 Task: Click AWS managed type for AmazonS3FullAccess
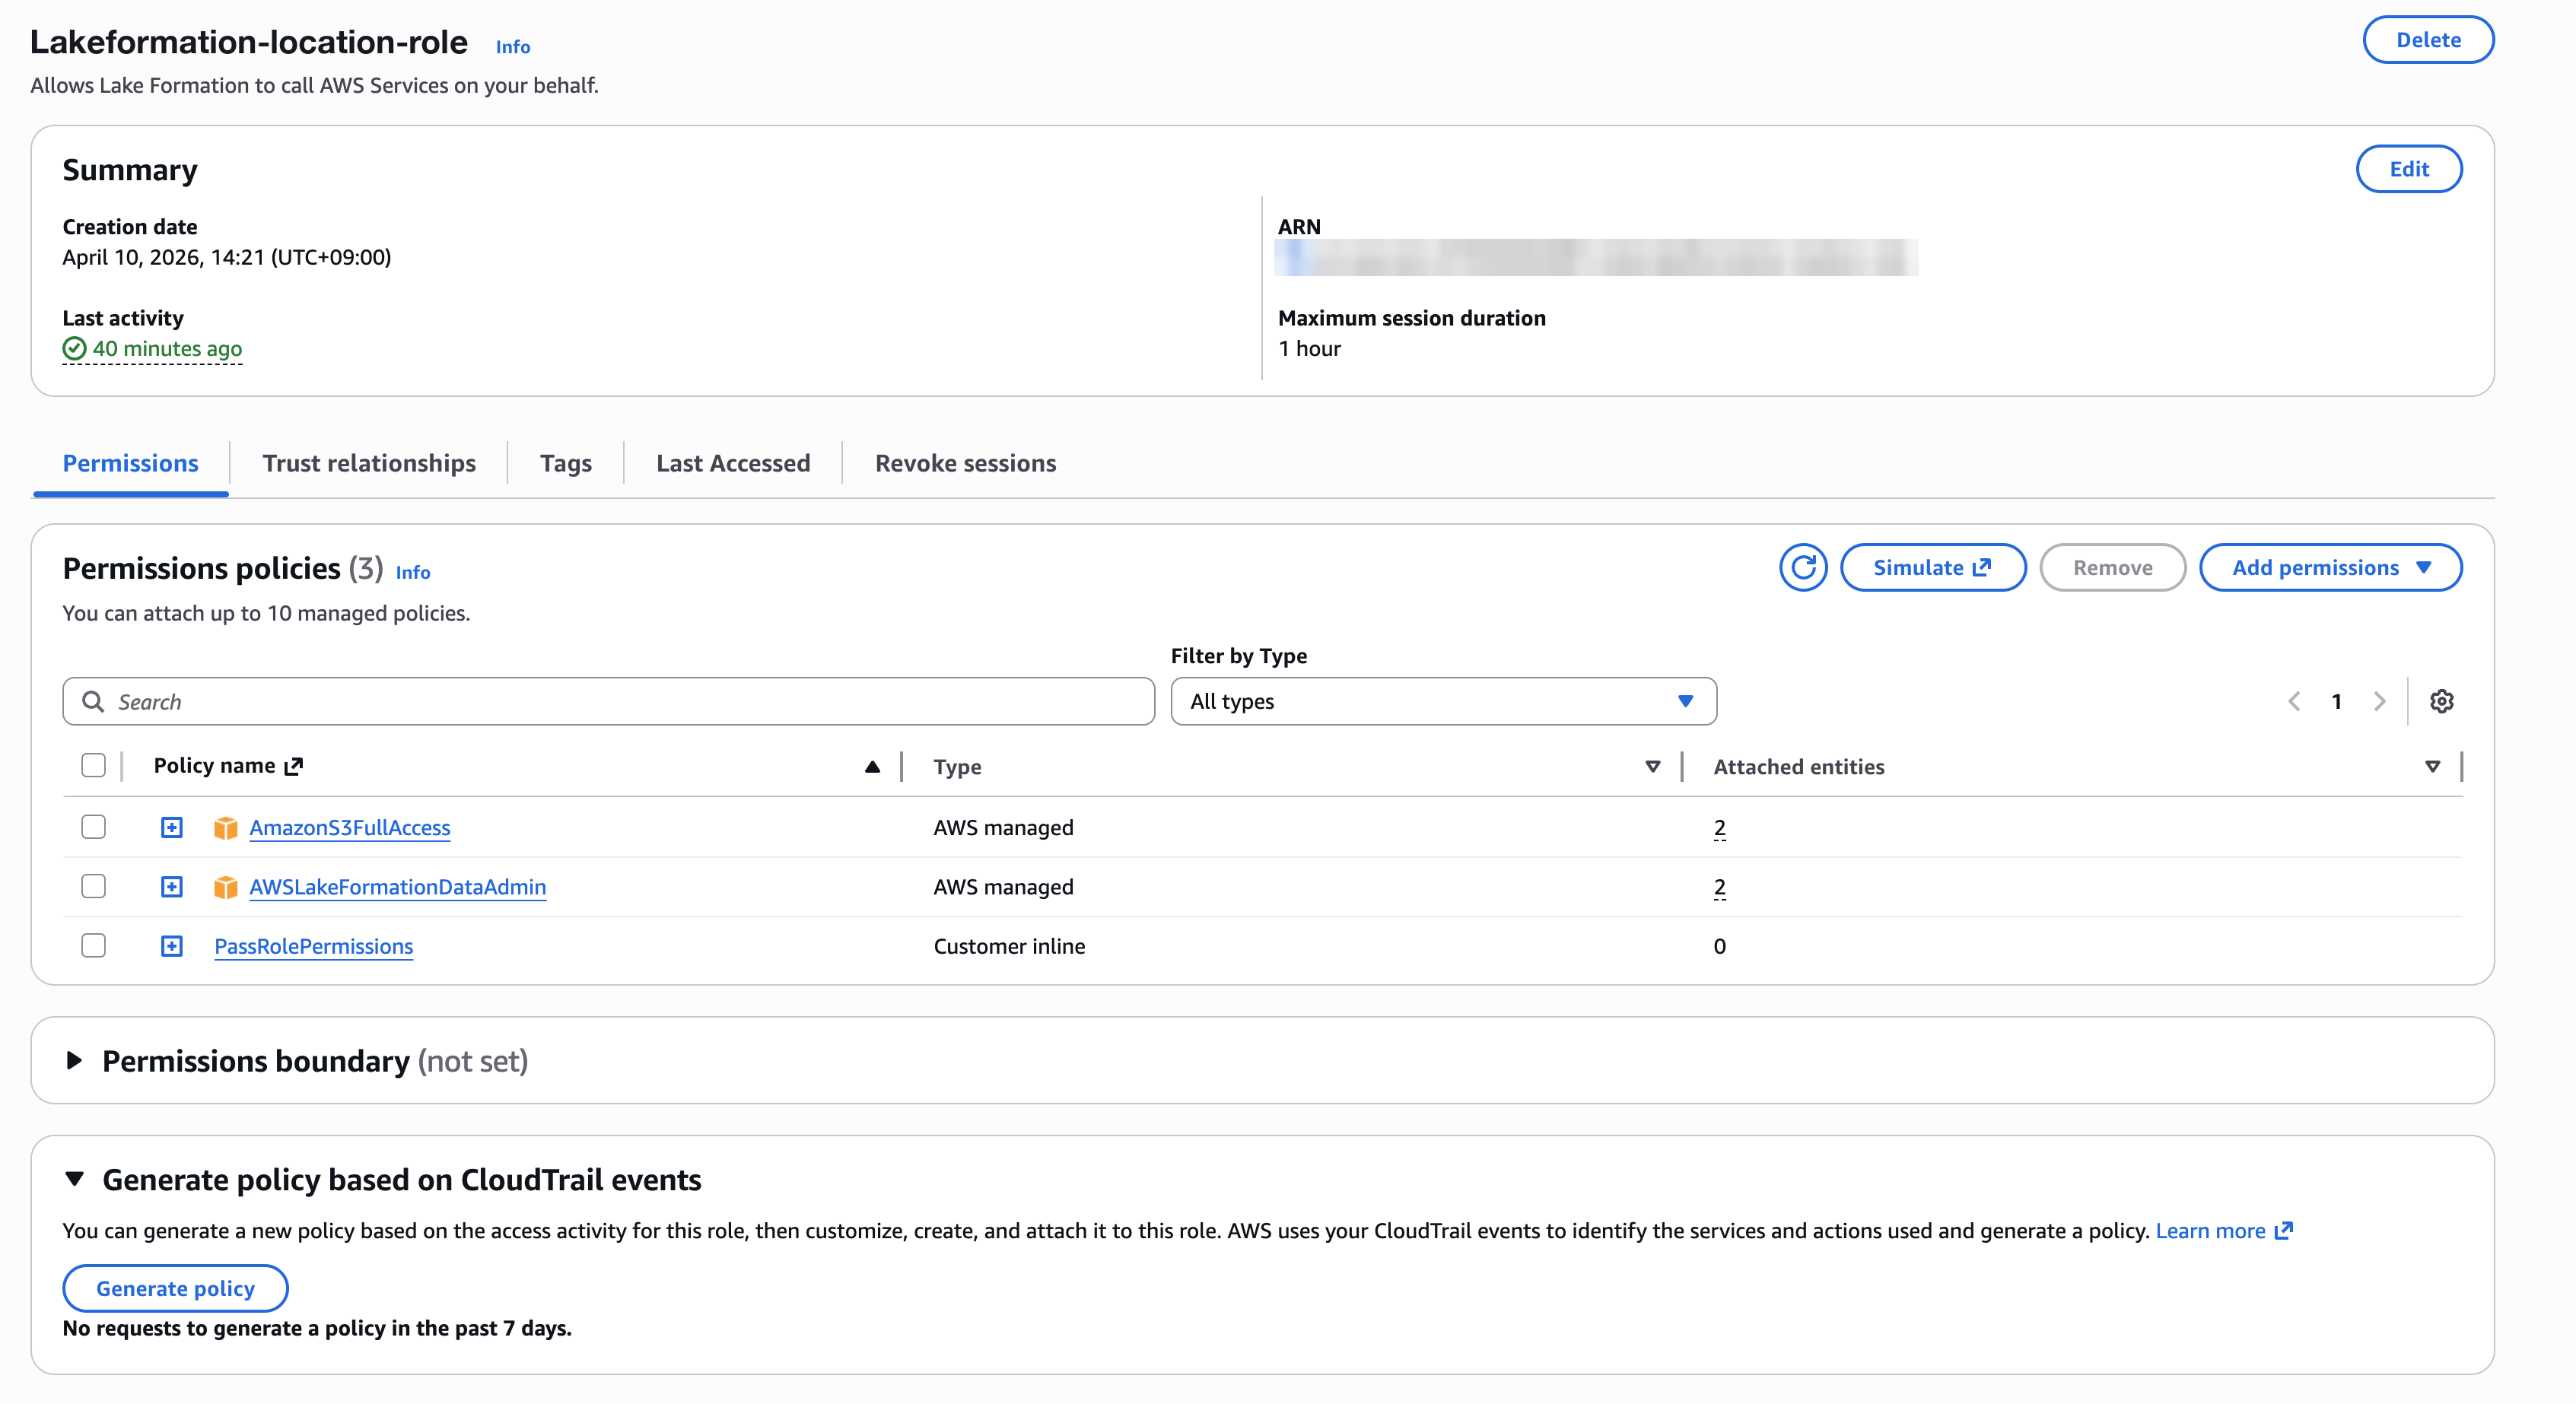point(1003,828)
